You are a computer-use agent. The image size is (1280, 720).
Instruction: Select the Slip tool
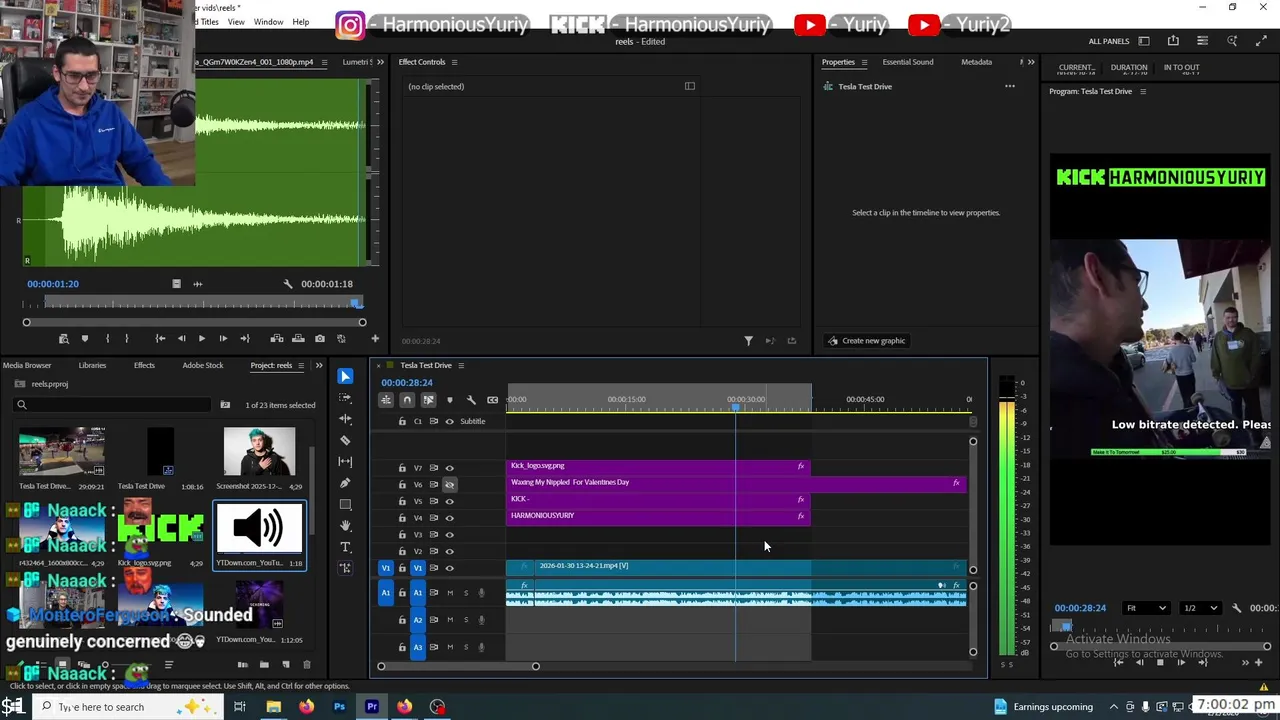click(345, 461)
